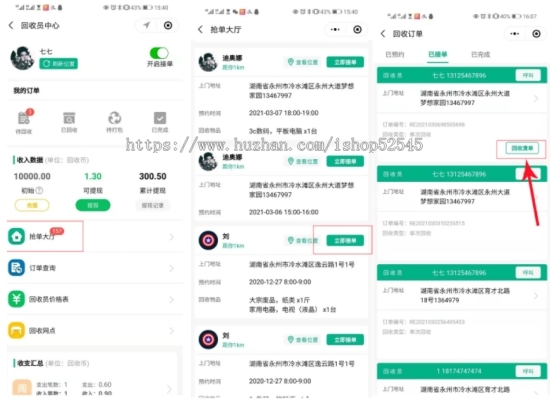Click 呼叫 next to 1 18174747474
The image size is (550, 402).
pyautogui.click(x=528, y=371)
